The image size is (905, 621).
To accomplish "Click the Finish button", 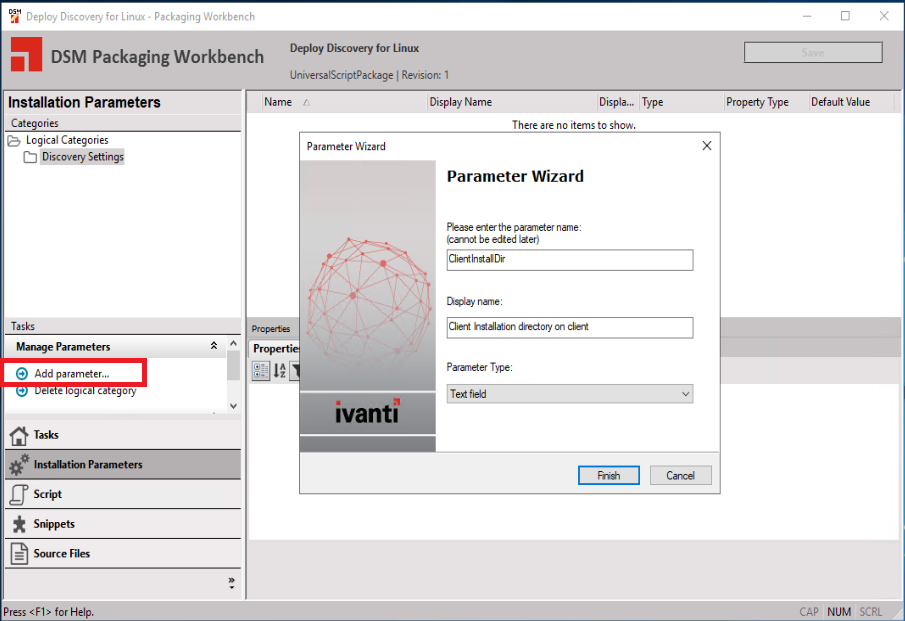I will point(608,475).
